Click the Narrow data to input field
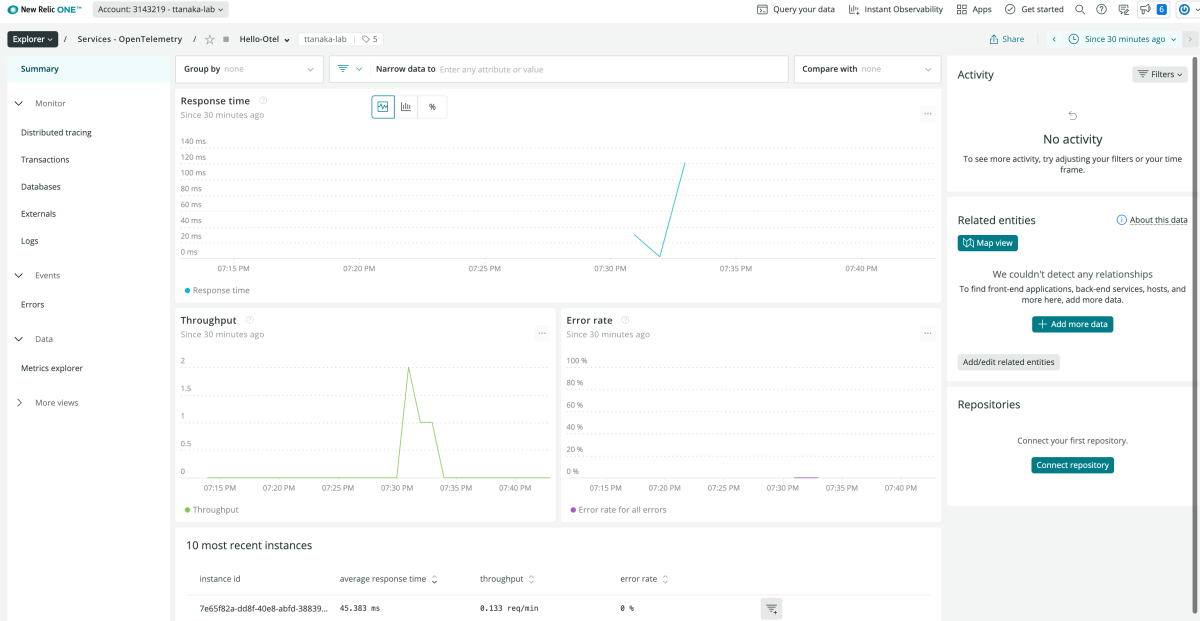This screenshot has height=621, width=1200. click(610, 69)
